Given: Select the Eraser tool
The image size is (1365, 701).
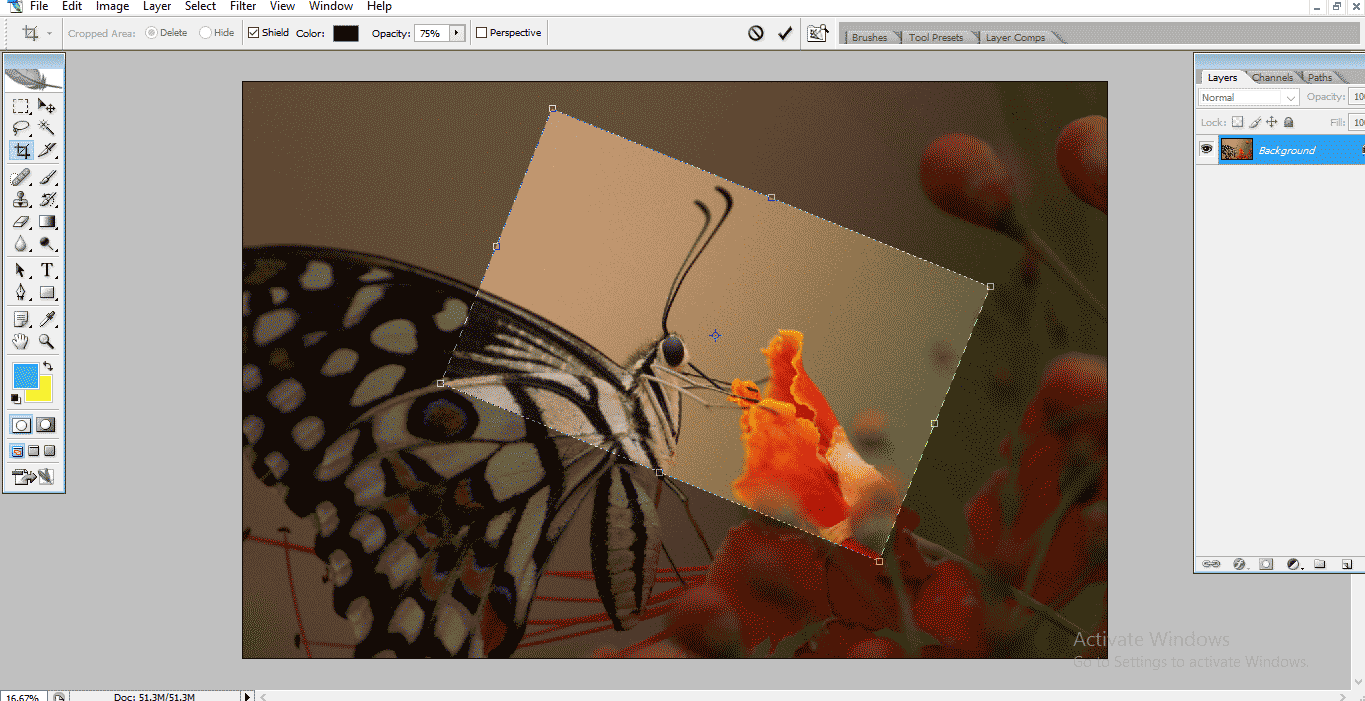Looking at the screenshot, I should 20,222.
